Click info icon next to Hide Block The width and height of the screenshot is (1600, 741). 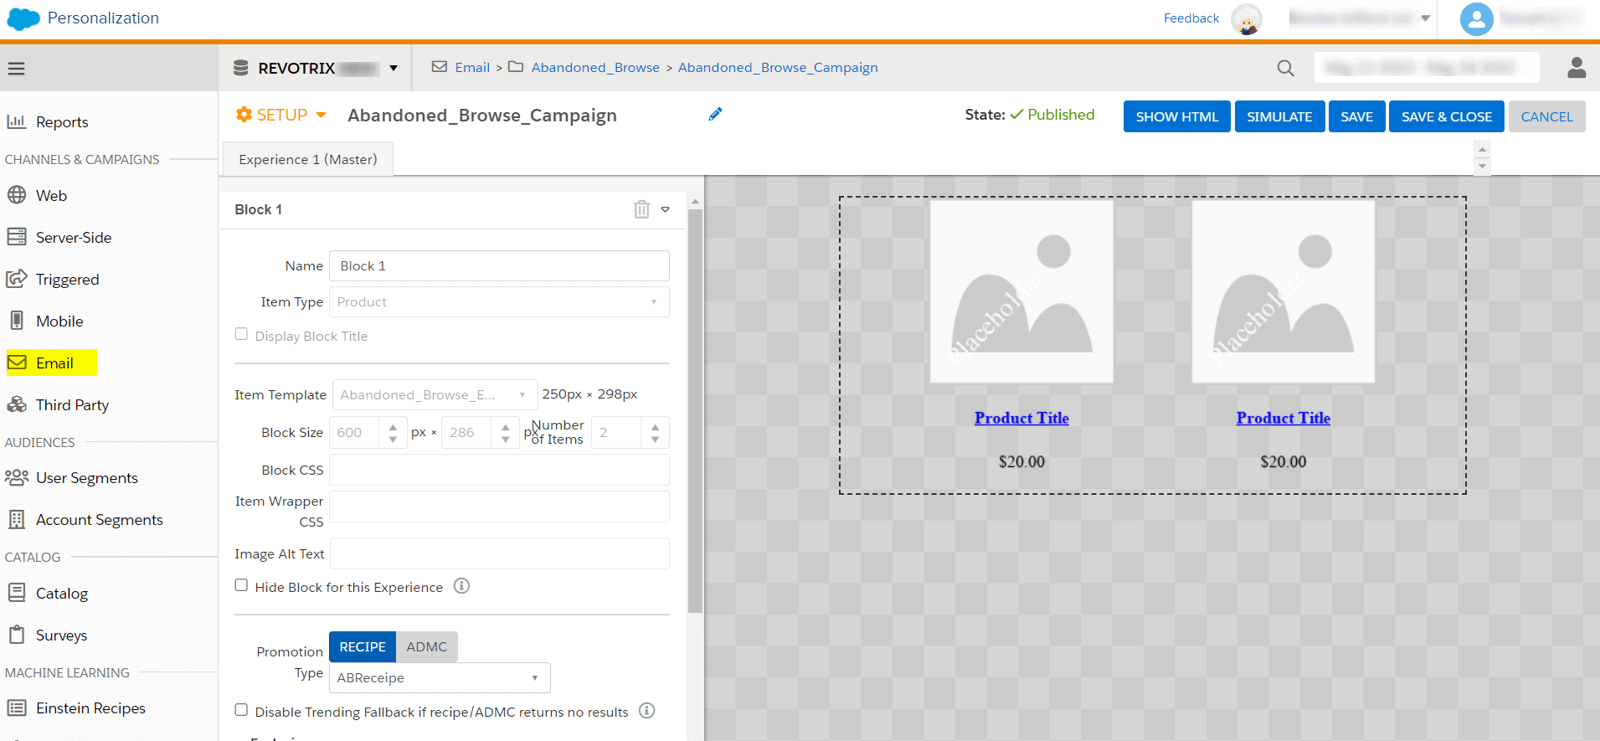point(461,586)
